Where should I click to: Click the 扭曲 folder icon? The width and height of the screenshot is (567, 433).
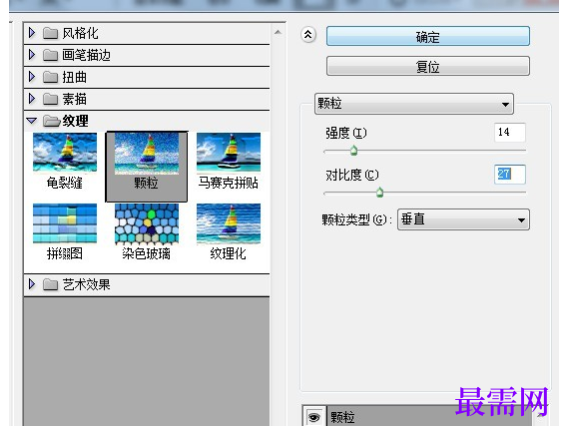pos(50,77)
